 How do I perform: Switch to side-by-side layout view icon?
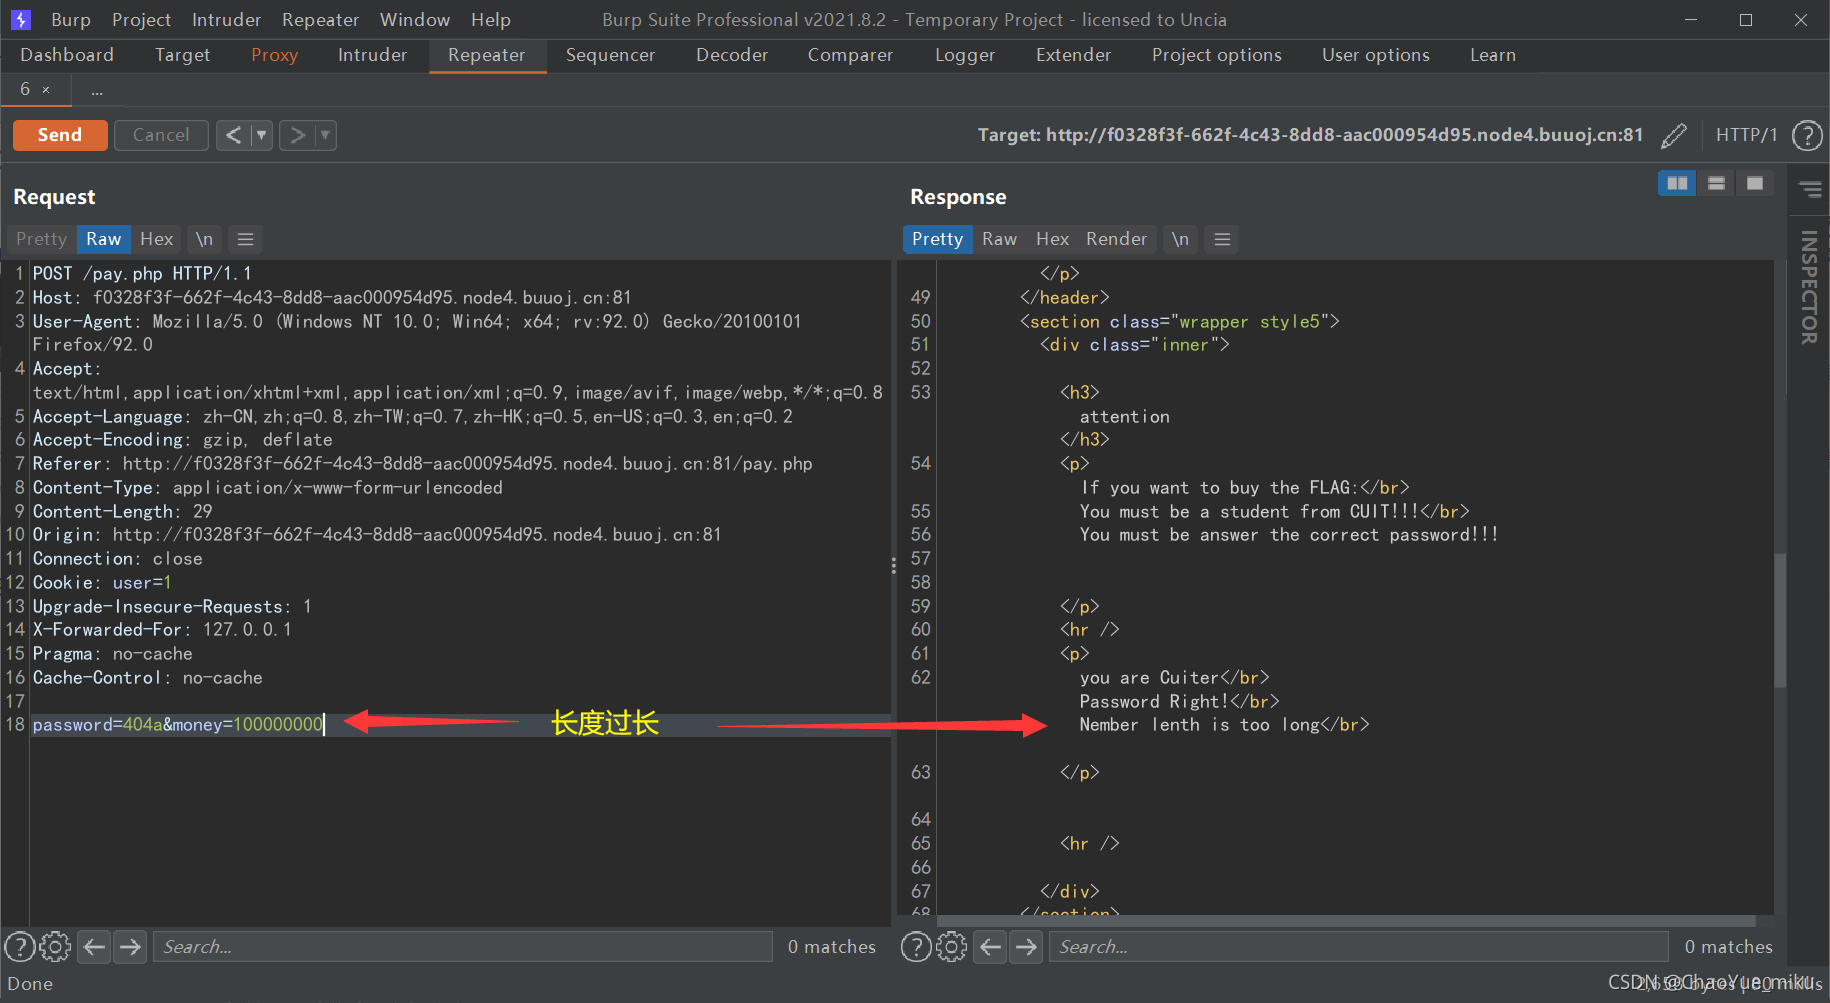click(x=1677, y=183)
